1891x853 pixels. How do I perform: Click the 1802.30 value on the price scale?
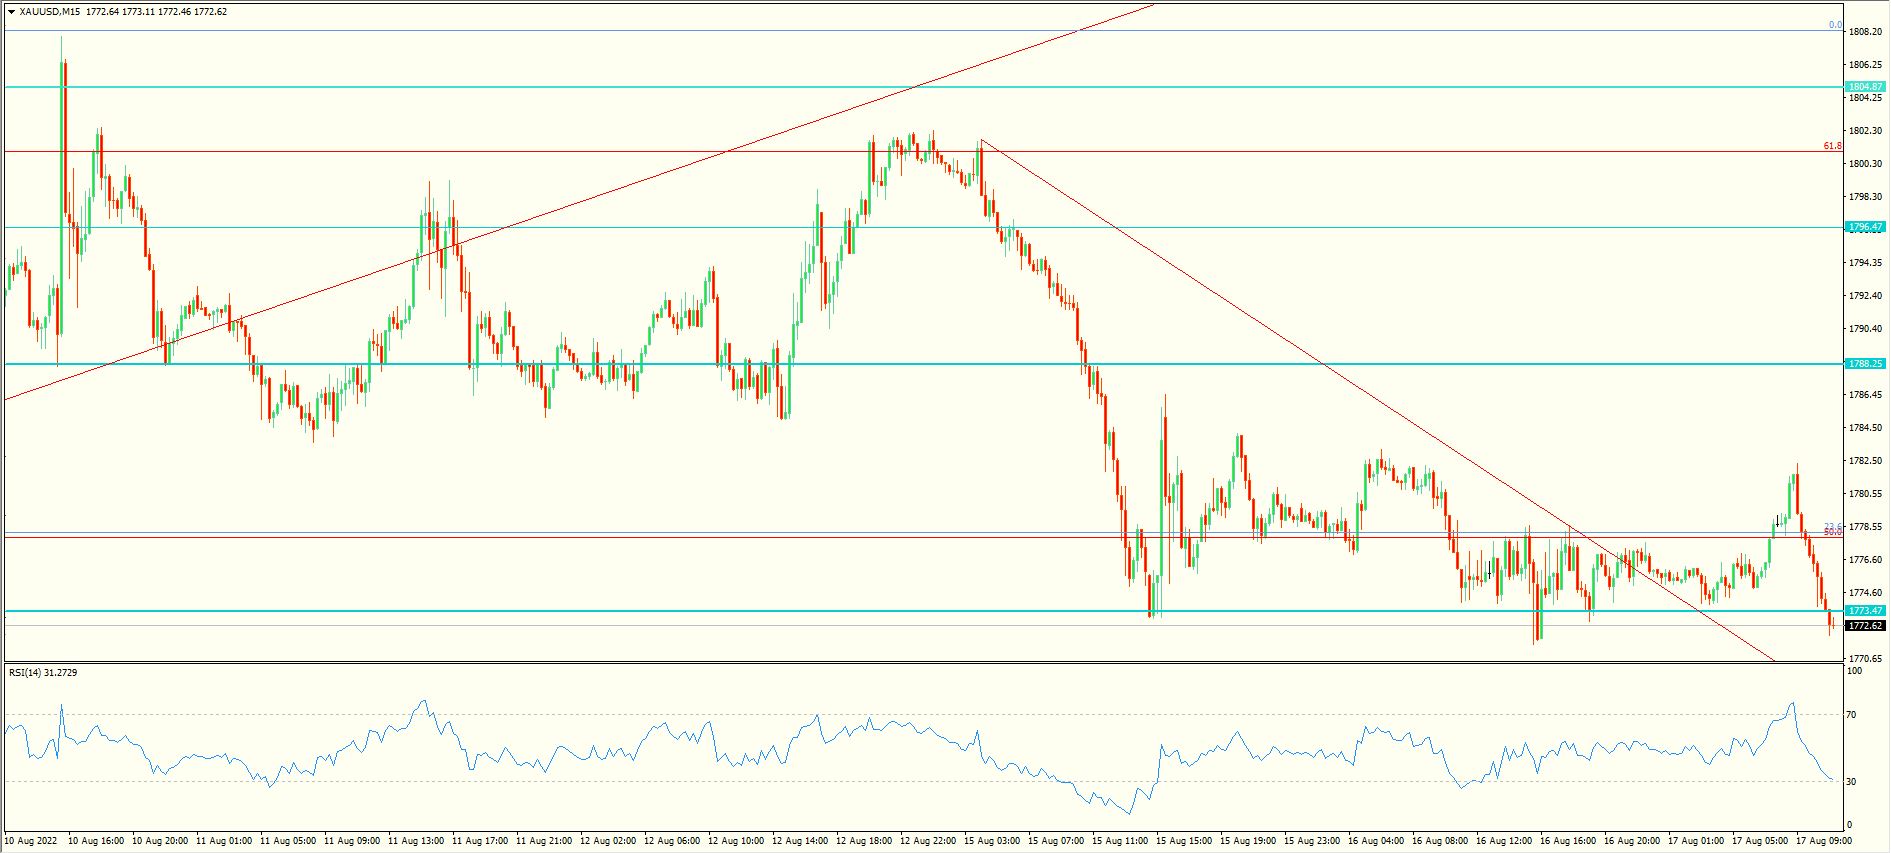[1866, 131]
